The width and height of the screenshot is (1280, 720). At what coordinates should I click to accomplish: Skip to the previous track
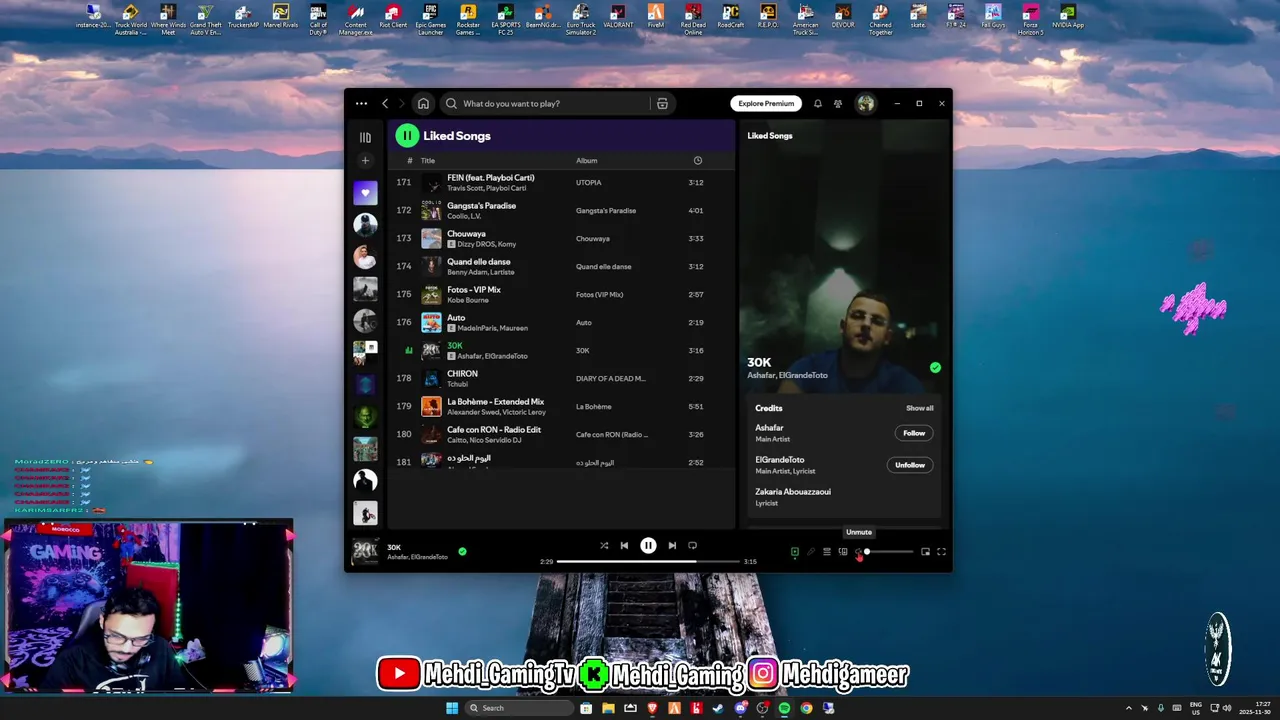tap(624, 546)
